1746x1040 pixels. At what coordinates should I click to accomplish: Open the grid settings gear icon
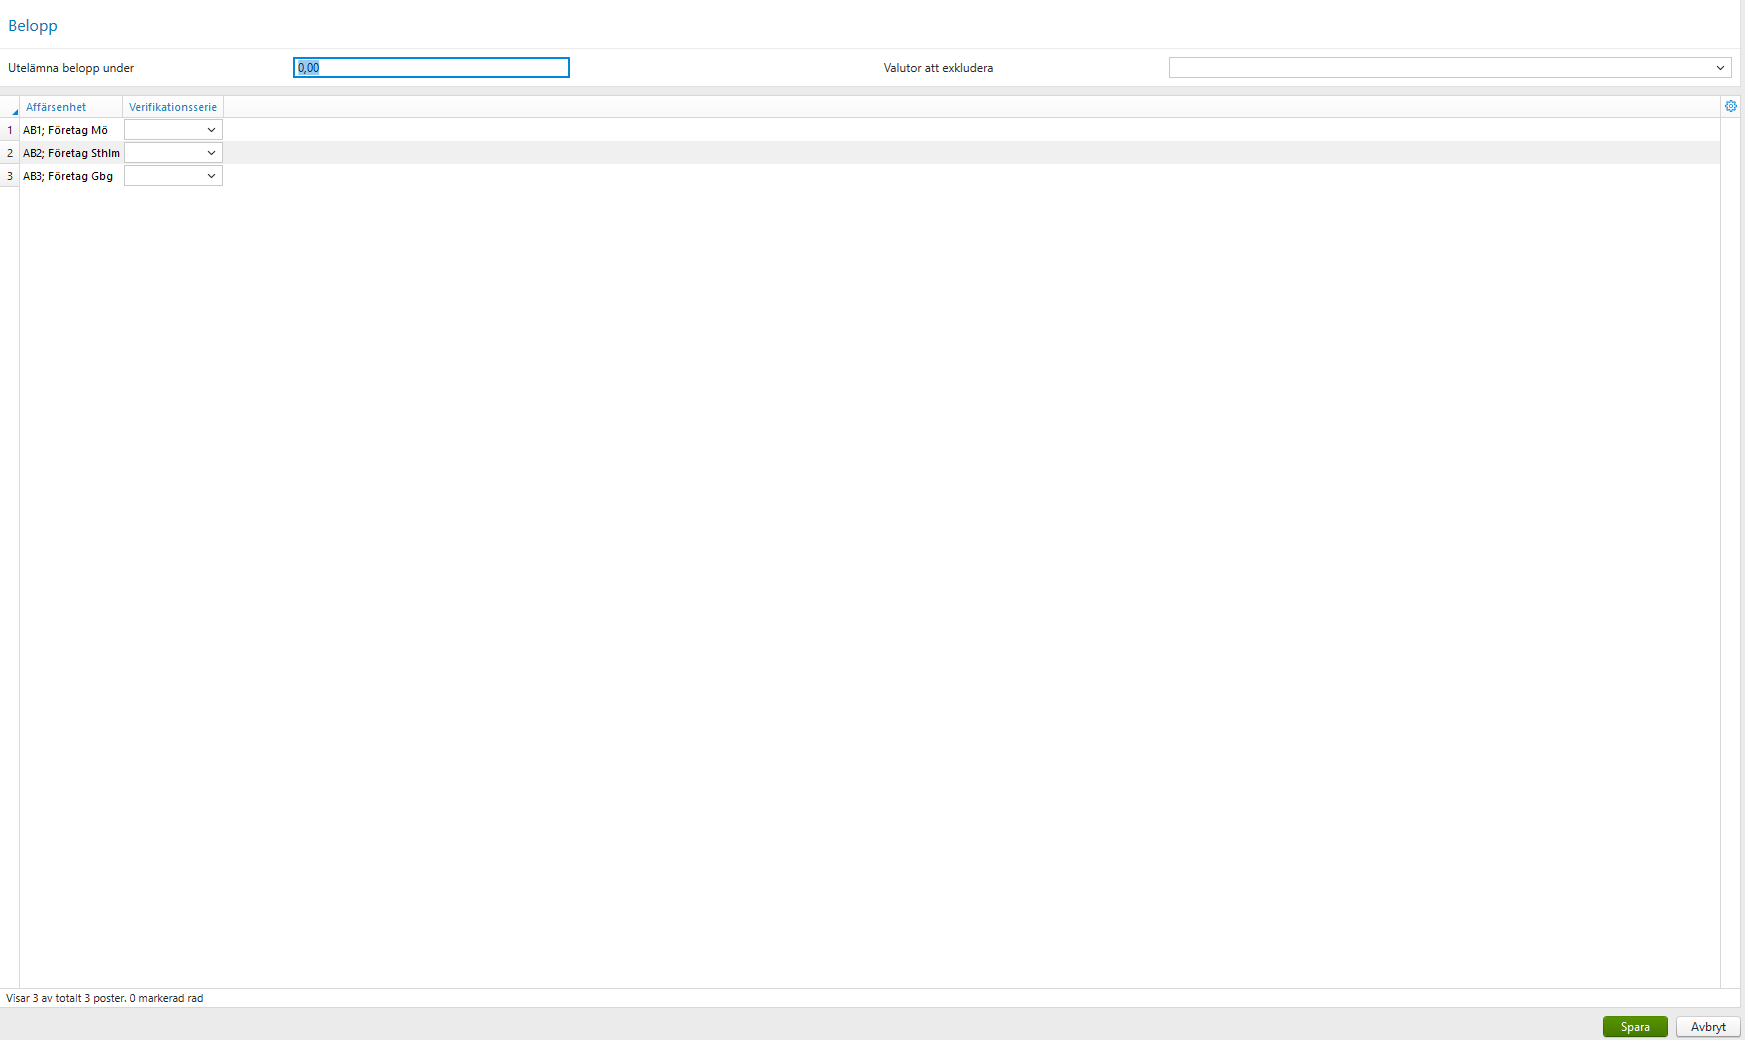[x=1731, y=106]
